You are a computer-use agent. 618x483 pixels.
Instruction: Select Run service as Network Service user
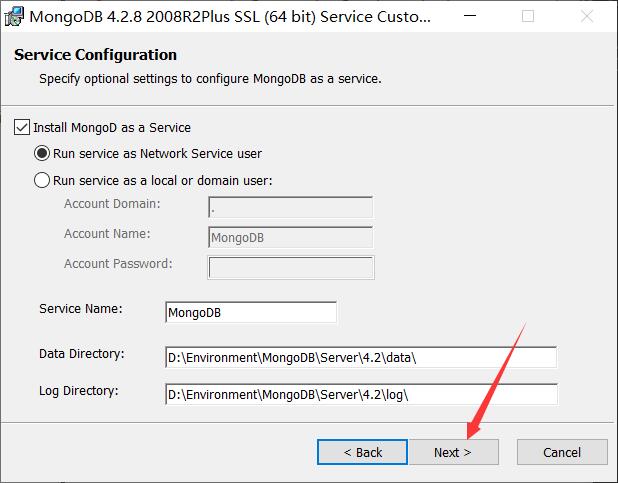tap(42, 153)
